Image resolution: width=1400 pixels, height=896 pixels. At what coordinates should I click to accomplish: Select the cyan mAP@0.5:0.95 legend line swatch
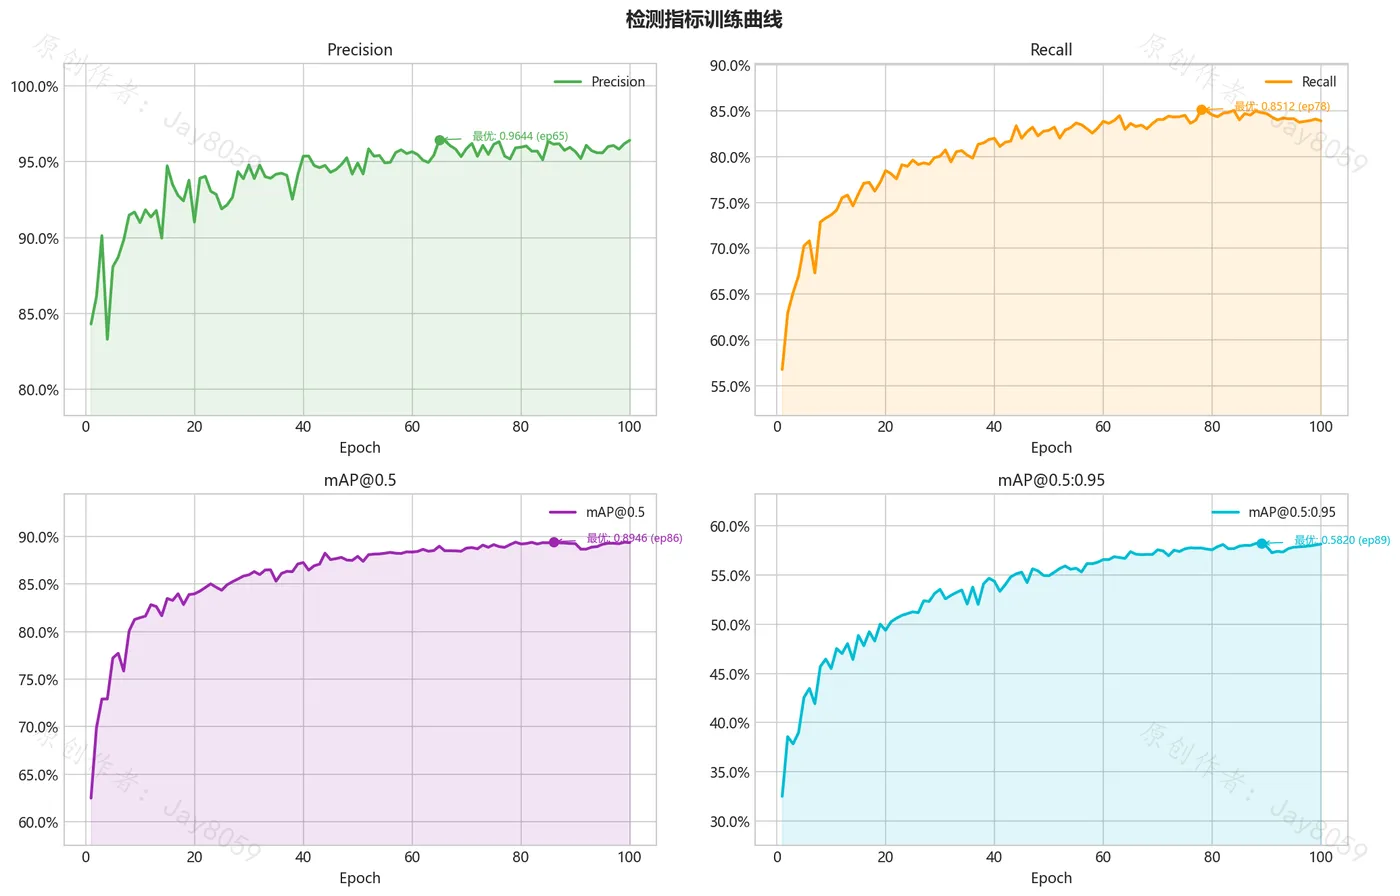pyautogui.click(x=1225, y=512)
